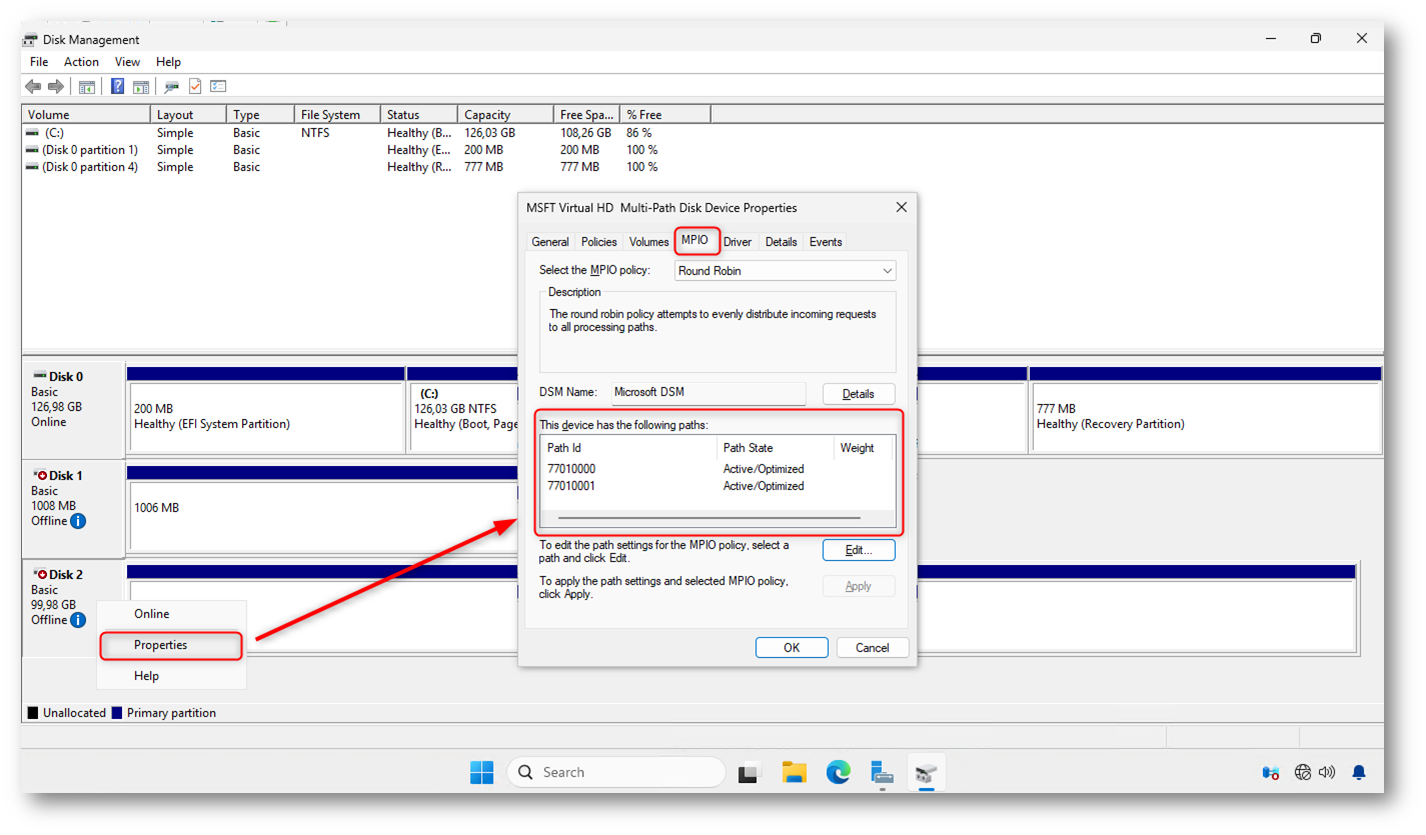Screen dimensions: 1426x835
Task: Open Help via the blue question mark icon
Action: point(118,87)
